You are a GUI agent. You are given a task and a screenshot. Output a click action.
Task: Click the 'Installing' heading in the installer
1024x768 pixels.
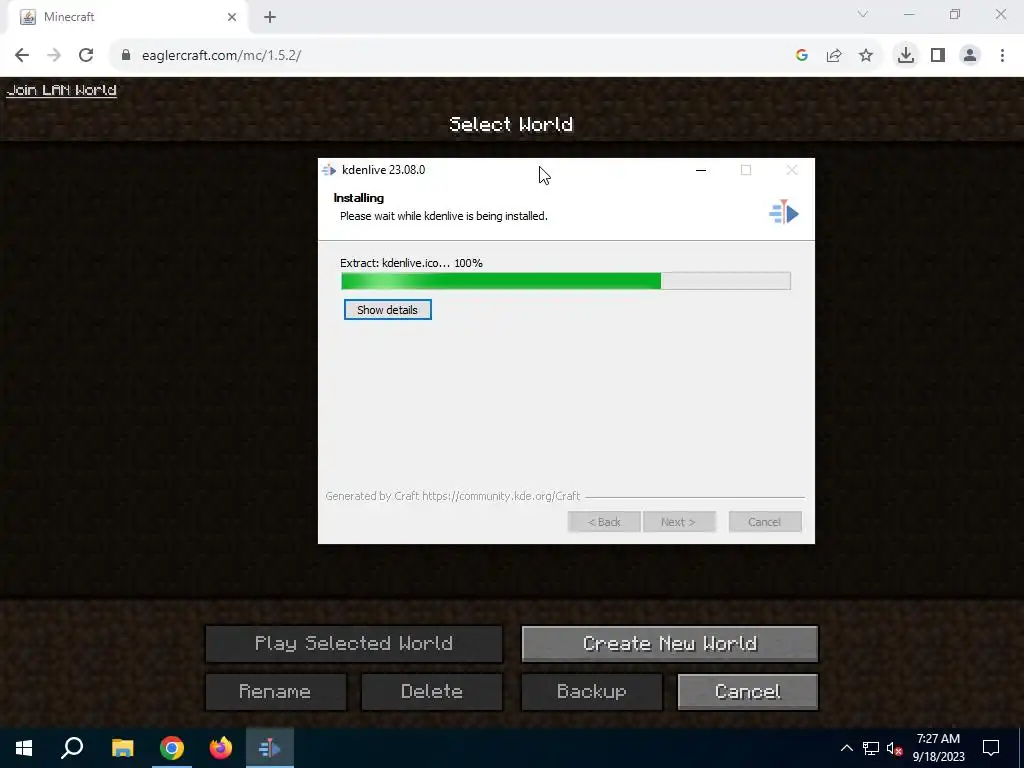(359, 198)
